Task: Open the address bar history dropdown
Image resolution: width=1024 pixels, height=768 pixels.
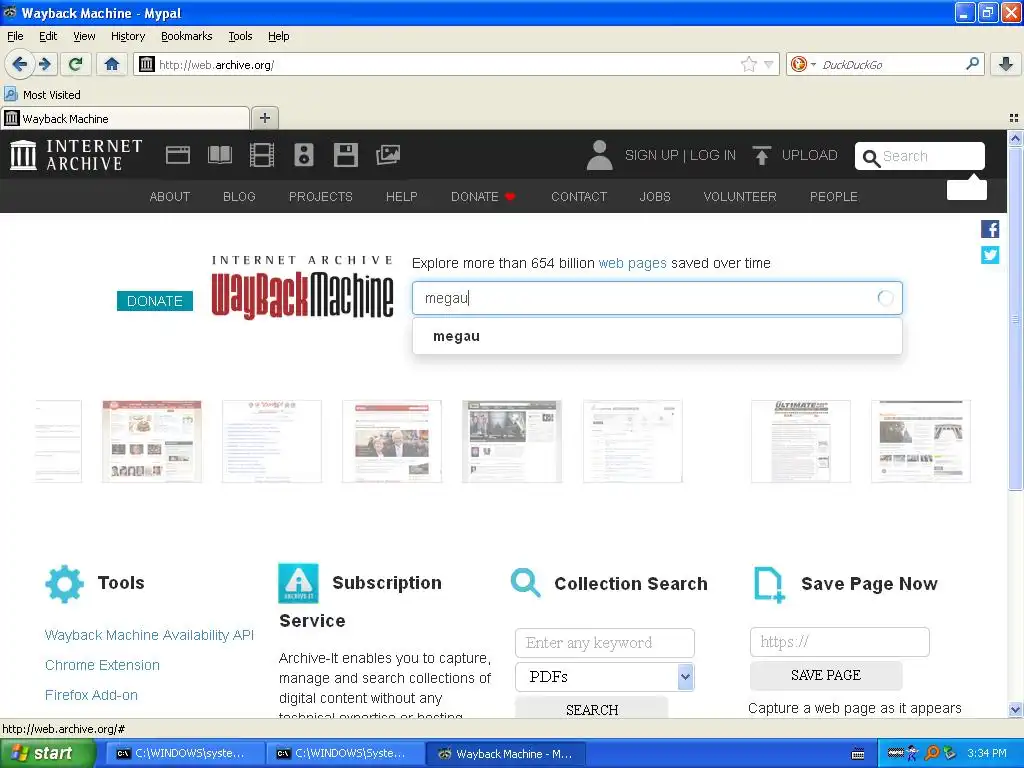Action: coord(769,64)
